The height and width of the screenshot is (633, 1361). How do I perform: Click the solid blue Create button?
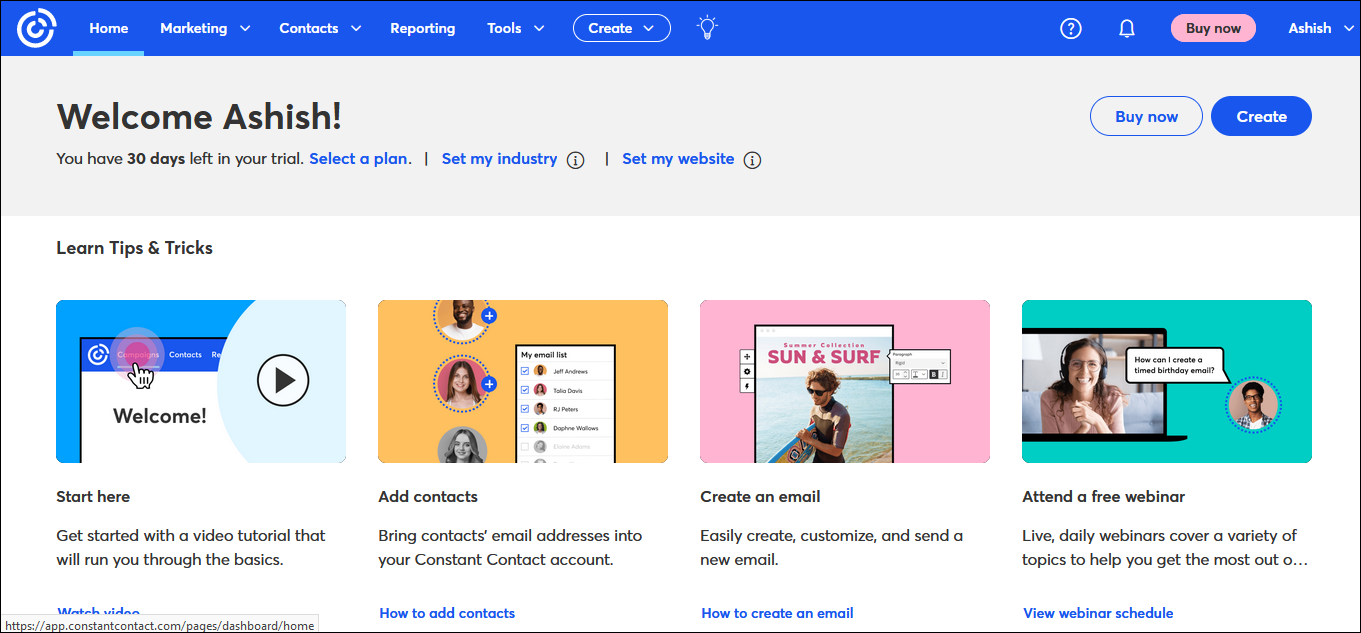coord(1261,116)
